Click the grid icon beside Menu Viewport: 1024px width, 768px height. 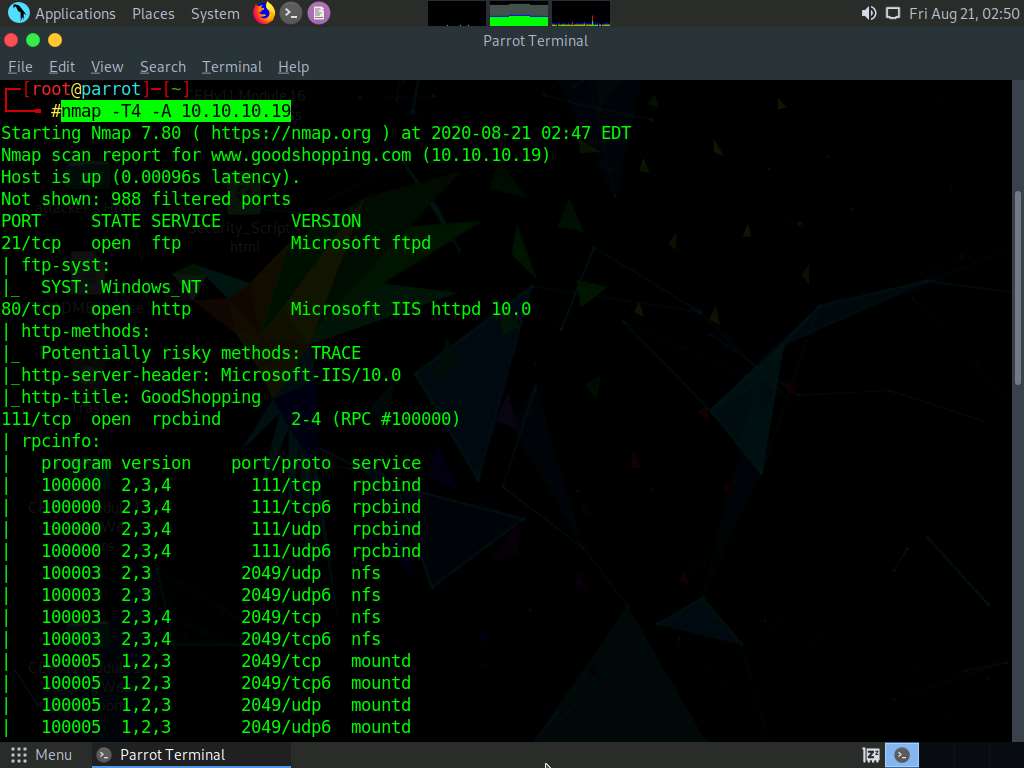19,755
